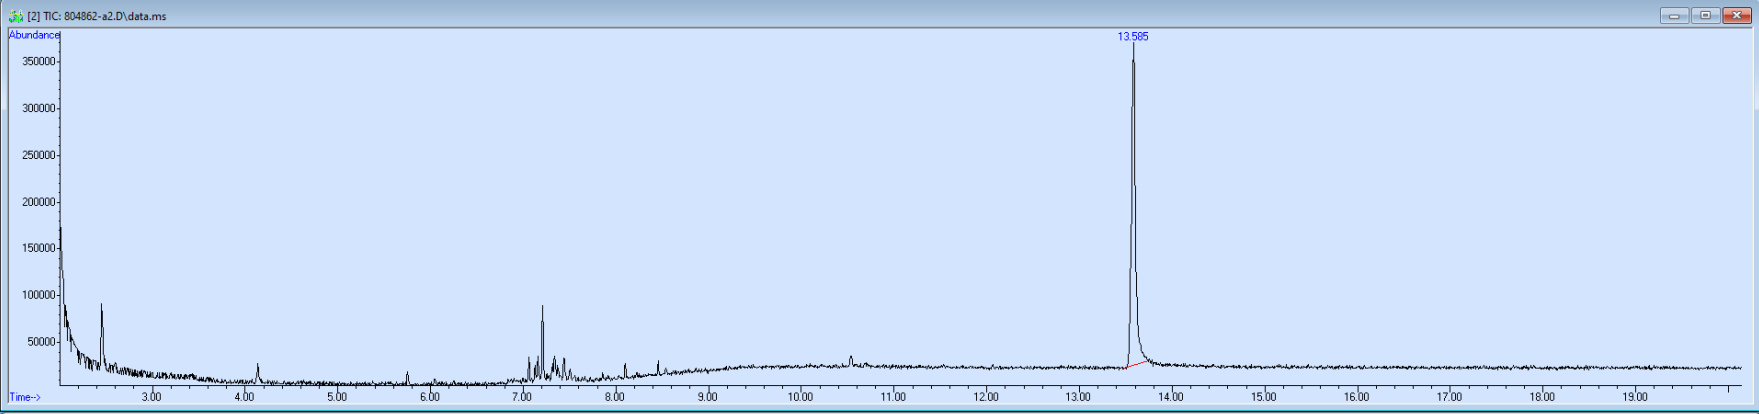
Task: Click the 350000 abundance axis value
Action: click(x=39, y=62)
